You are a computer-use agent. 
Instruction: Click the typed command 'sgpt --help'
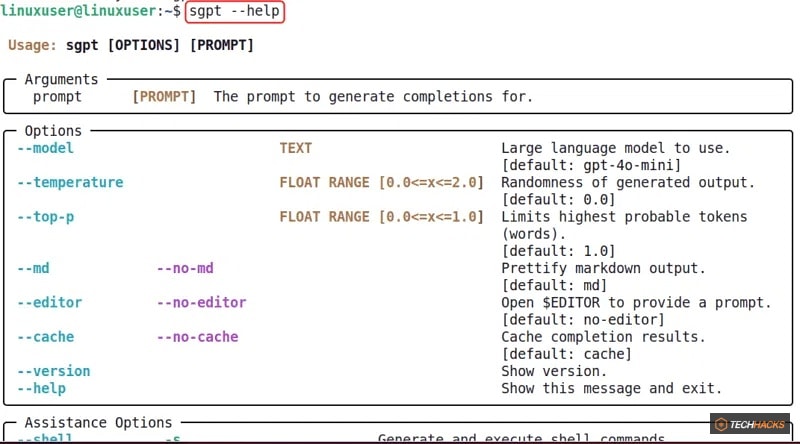(235, 11)
